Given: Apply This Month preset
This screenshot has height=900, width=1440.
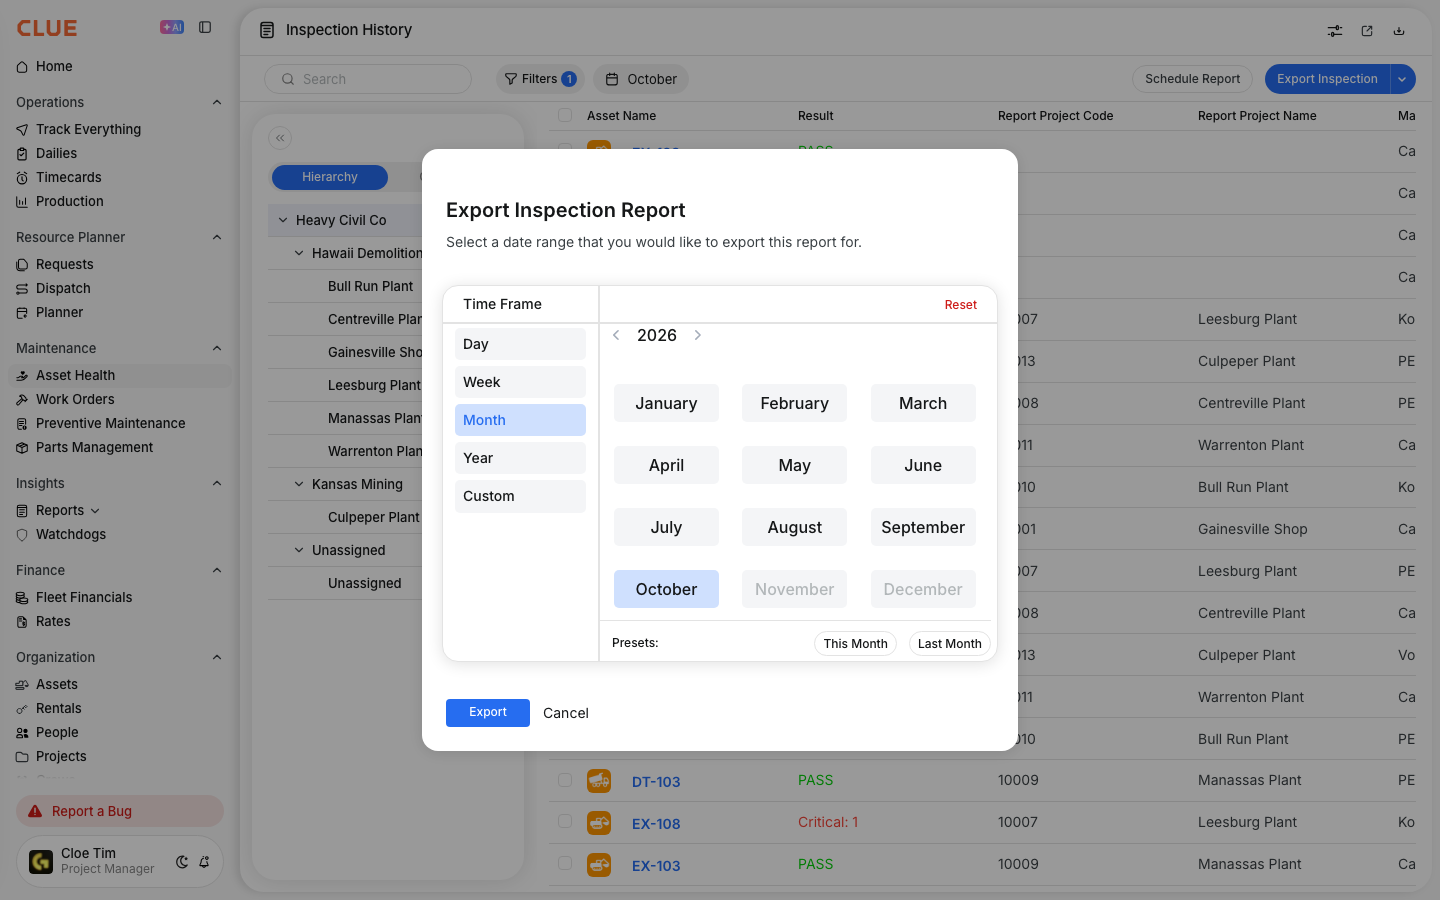Looking at the screenshot, I should (856, 643).
